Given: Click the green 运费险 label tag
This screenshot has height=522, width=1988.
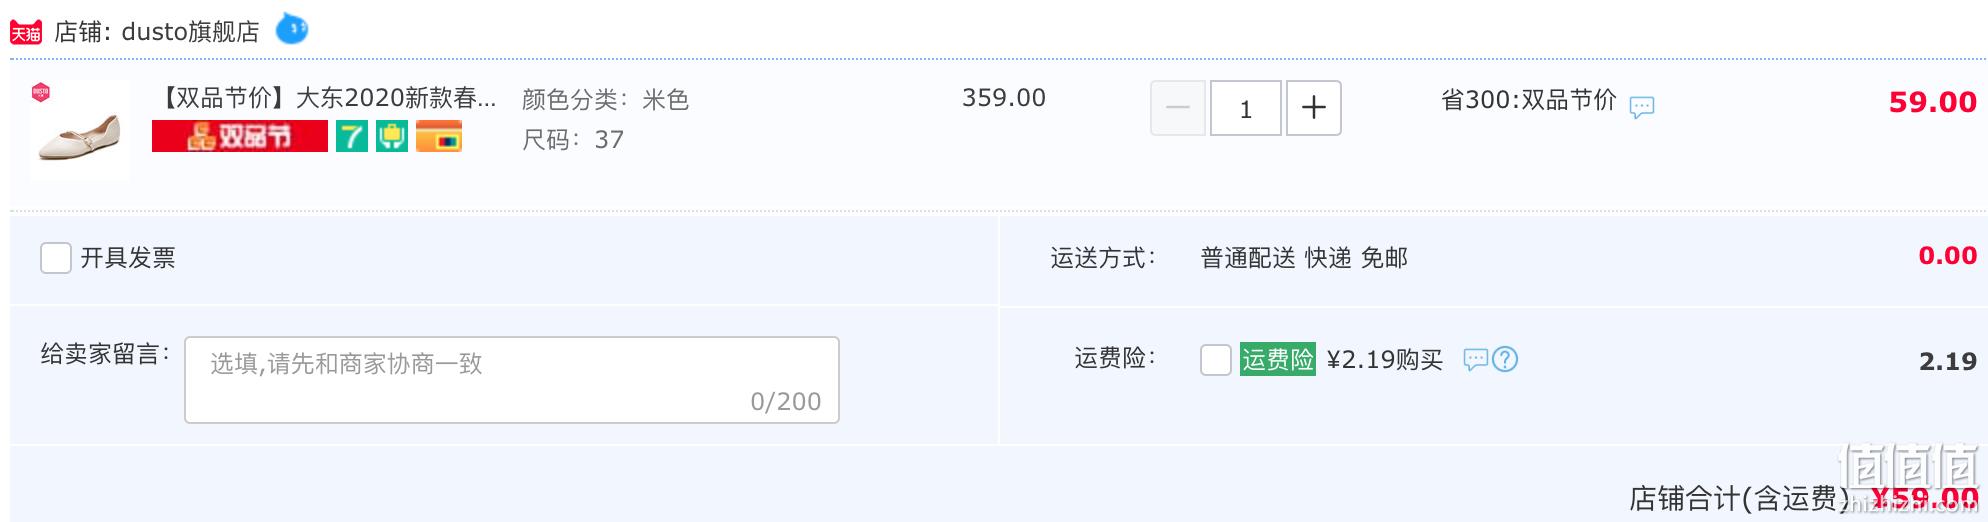Looking at the screenshot, I should pos(1278,359).
